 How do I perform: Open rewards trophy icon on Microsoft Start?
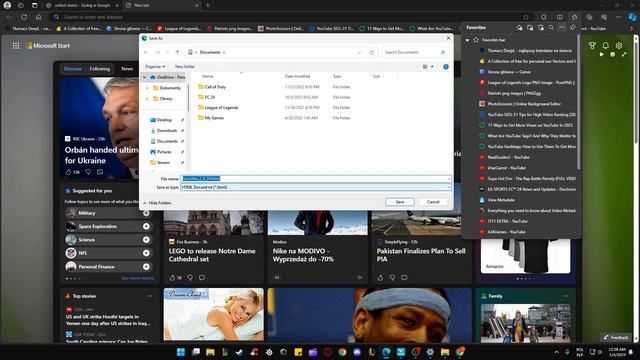592,45
